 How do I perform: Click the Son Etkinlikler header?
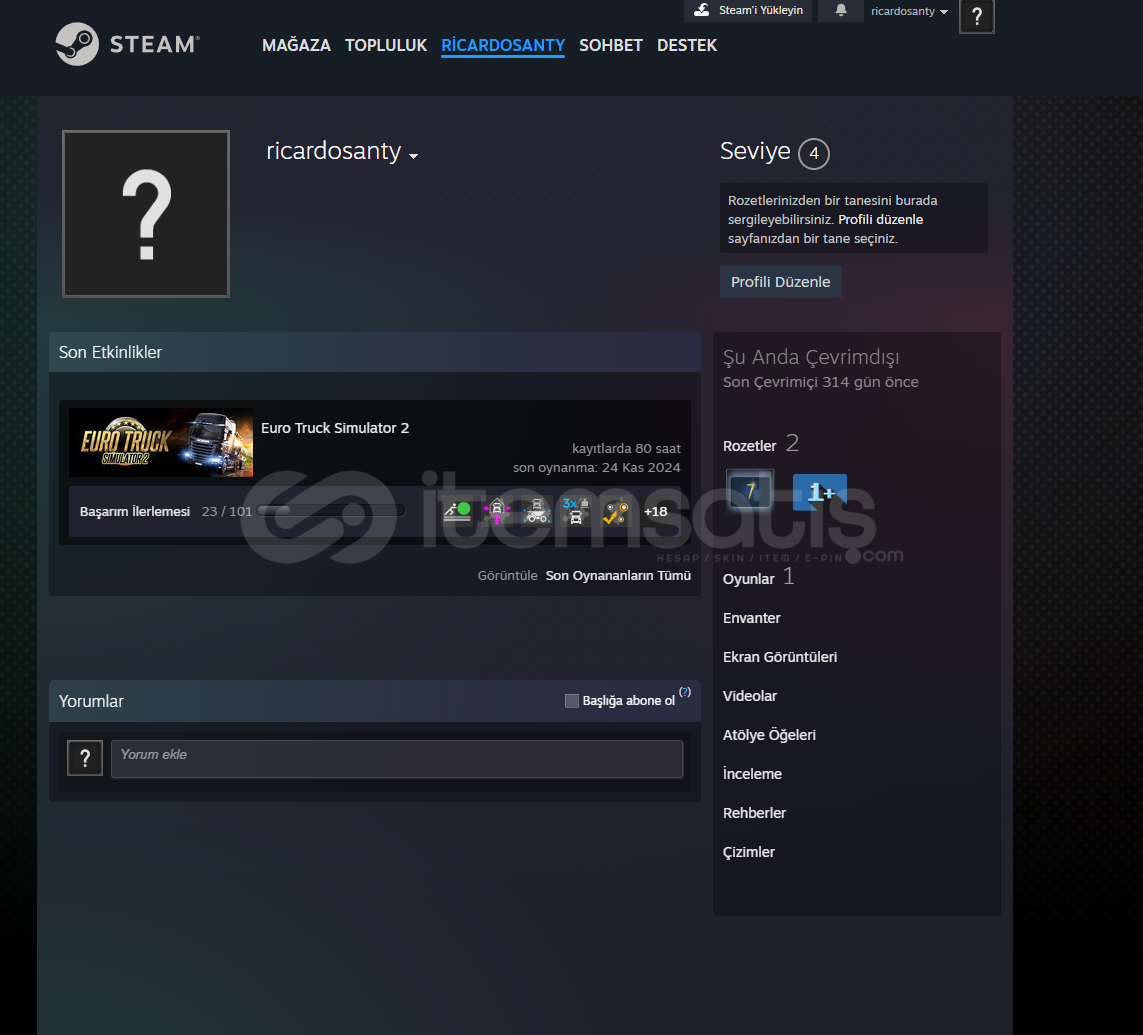[375, 352]
